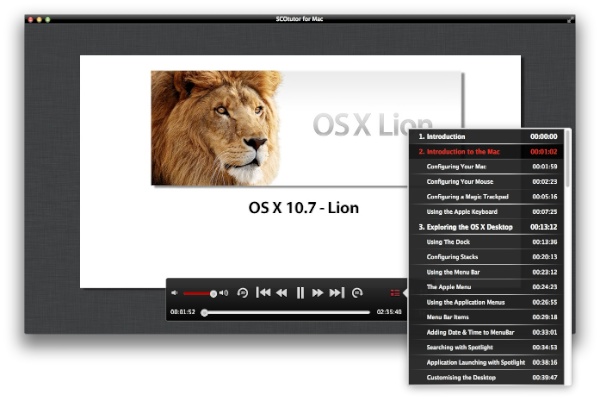
Task: Click the jump-back replay icon
Action: (243, 293)
